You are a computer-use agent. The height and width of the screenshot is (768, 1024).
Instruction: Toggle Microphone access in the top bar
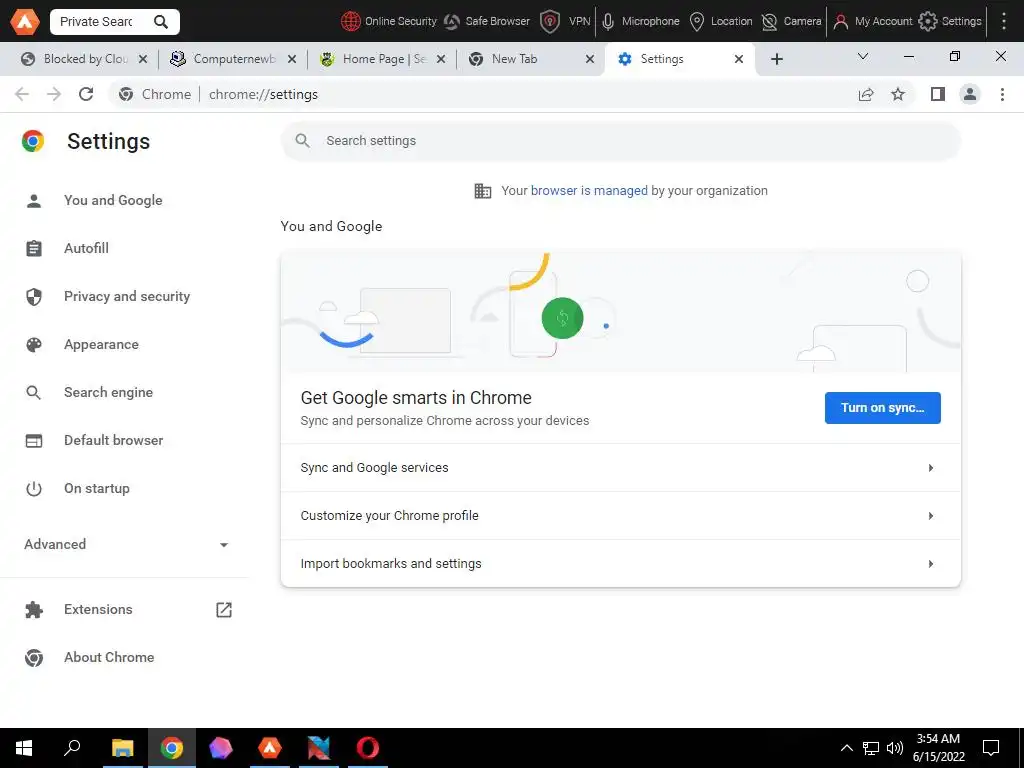[640, 22]
